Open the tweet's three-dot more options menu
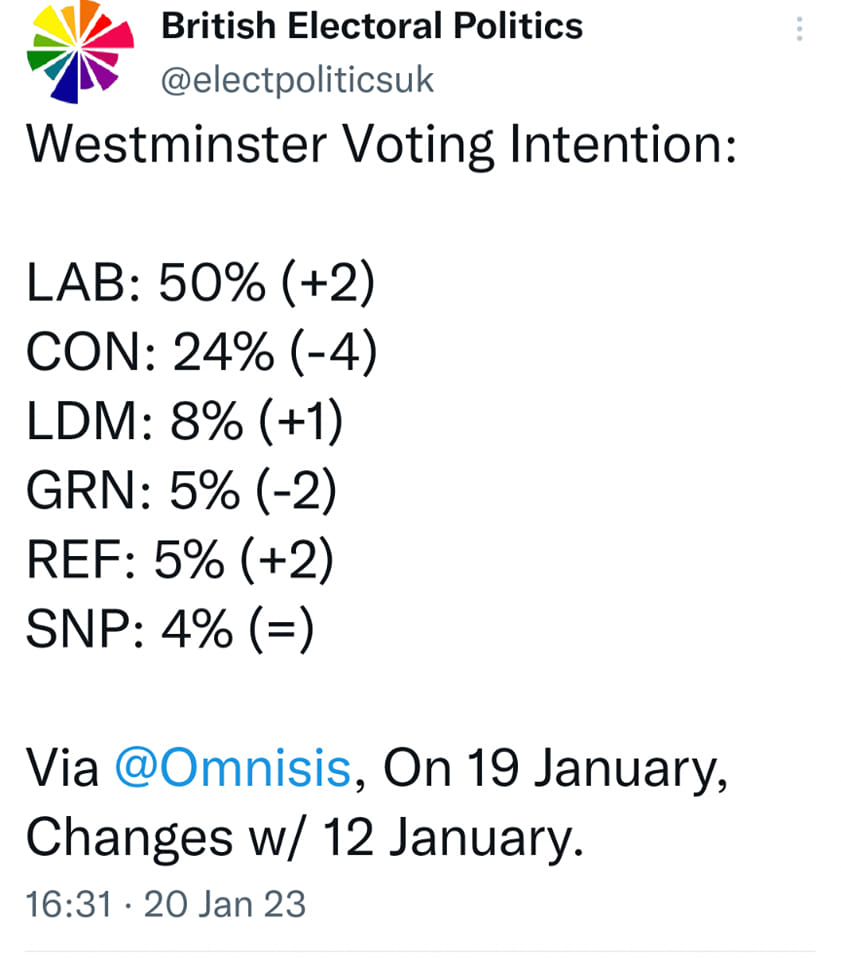 798,30
